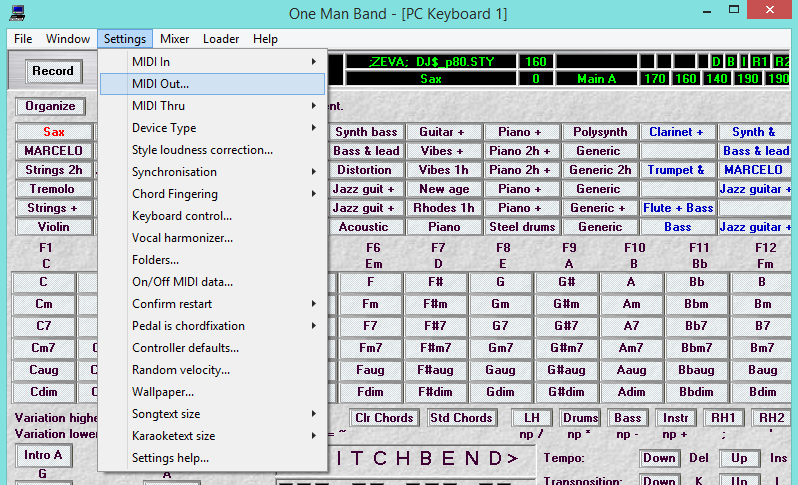Viewport: 798px width, 485px height.
Task: Toggle the Drums part button
Action: pyautogui.click(x=580, y=418)
